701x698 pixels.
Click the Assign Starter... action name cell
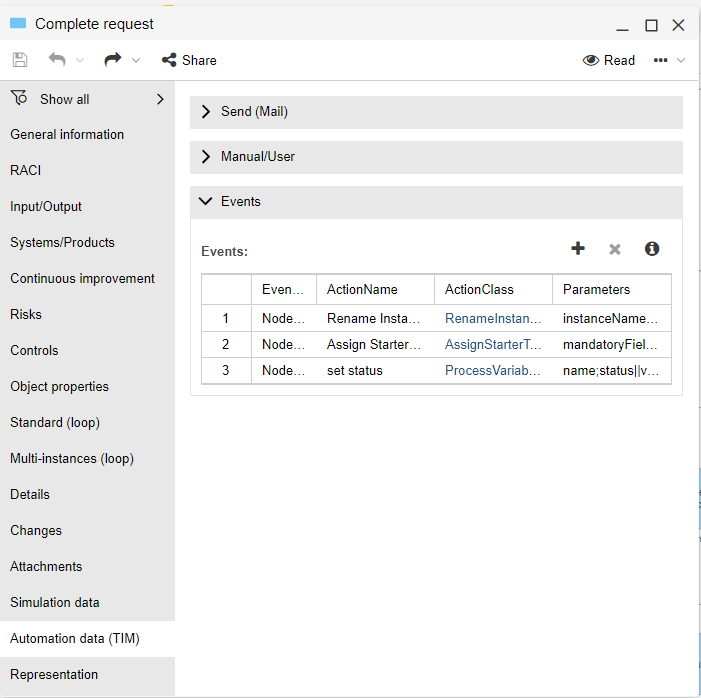point(376,344)
